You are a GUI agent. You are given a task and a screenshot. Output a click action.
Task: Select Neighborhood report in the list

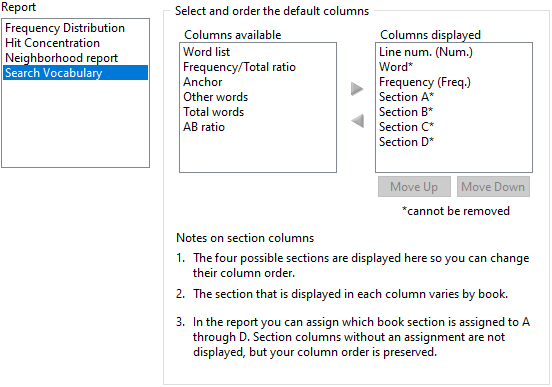coord(75,58)
